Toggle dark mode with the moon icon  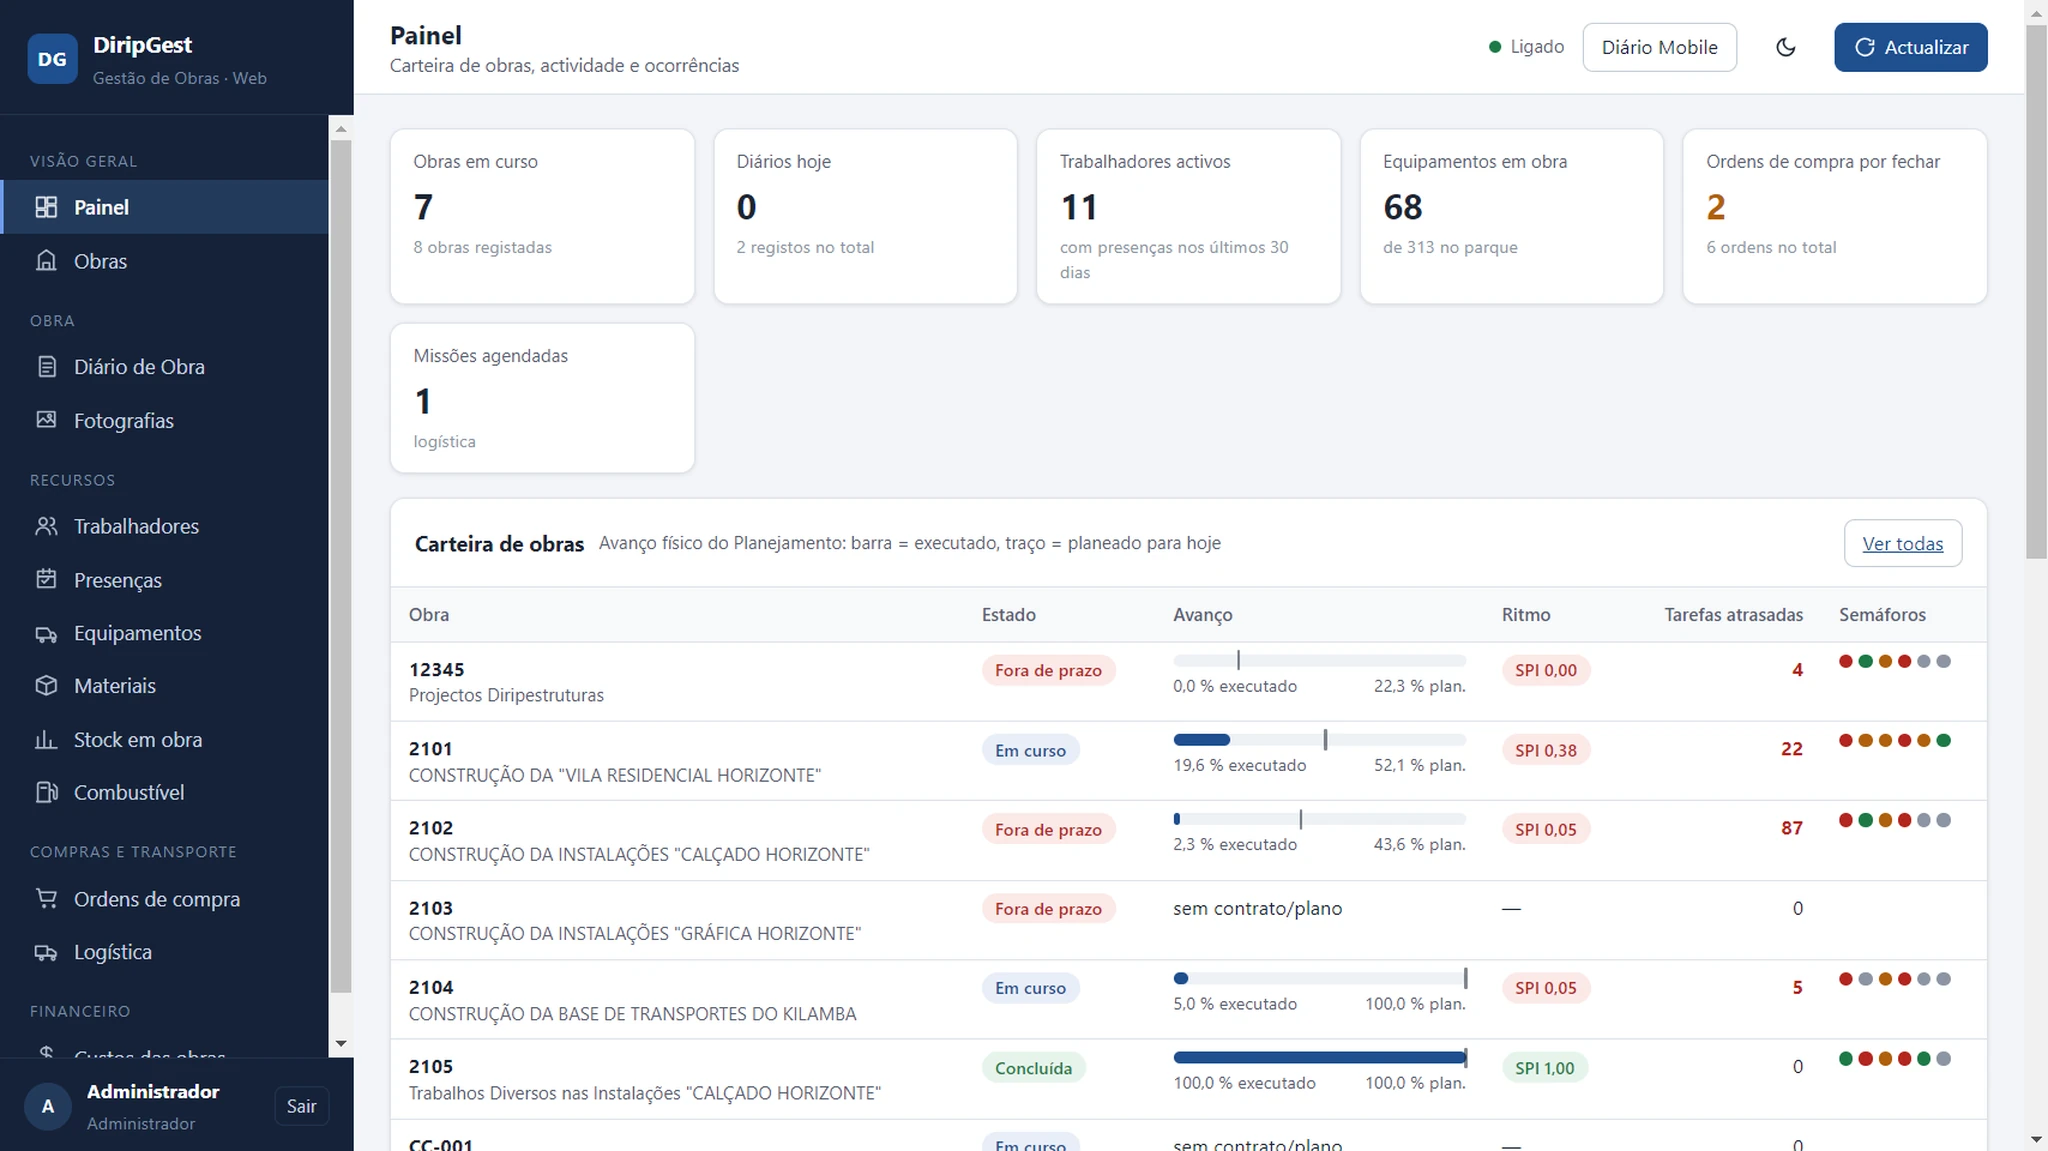coord(1785,47)
